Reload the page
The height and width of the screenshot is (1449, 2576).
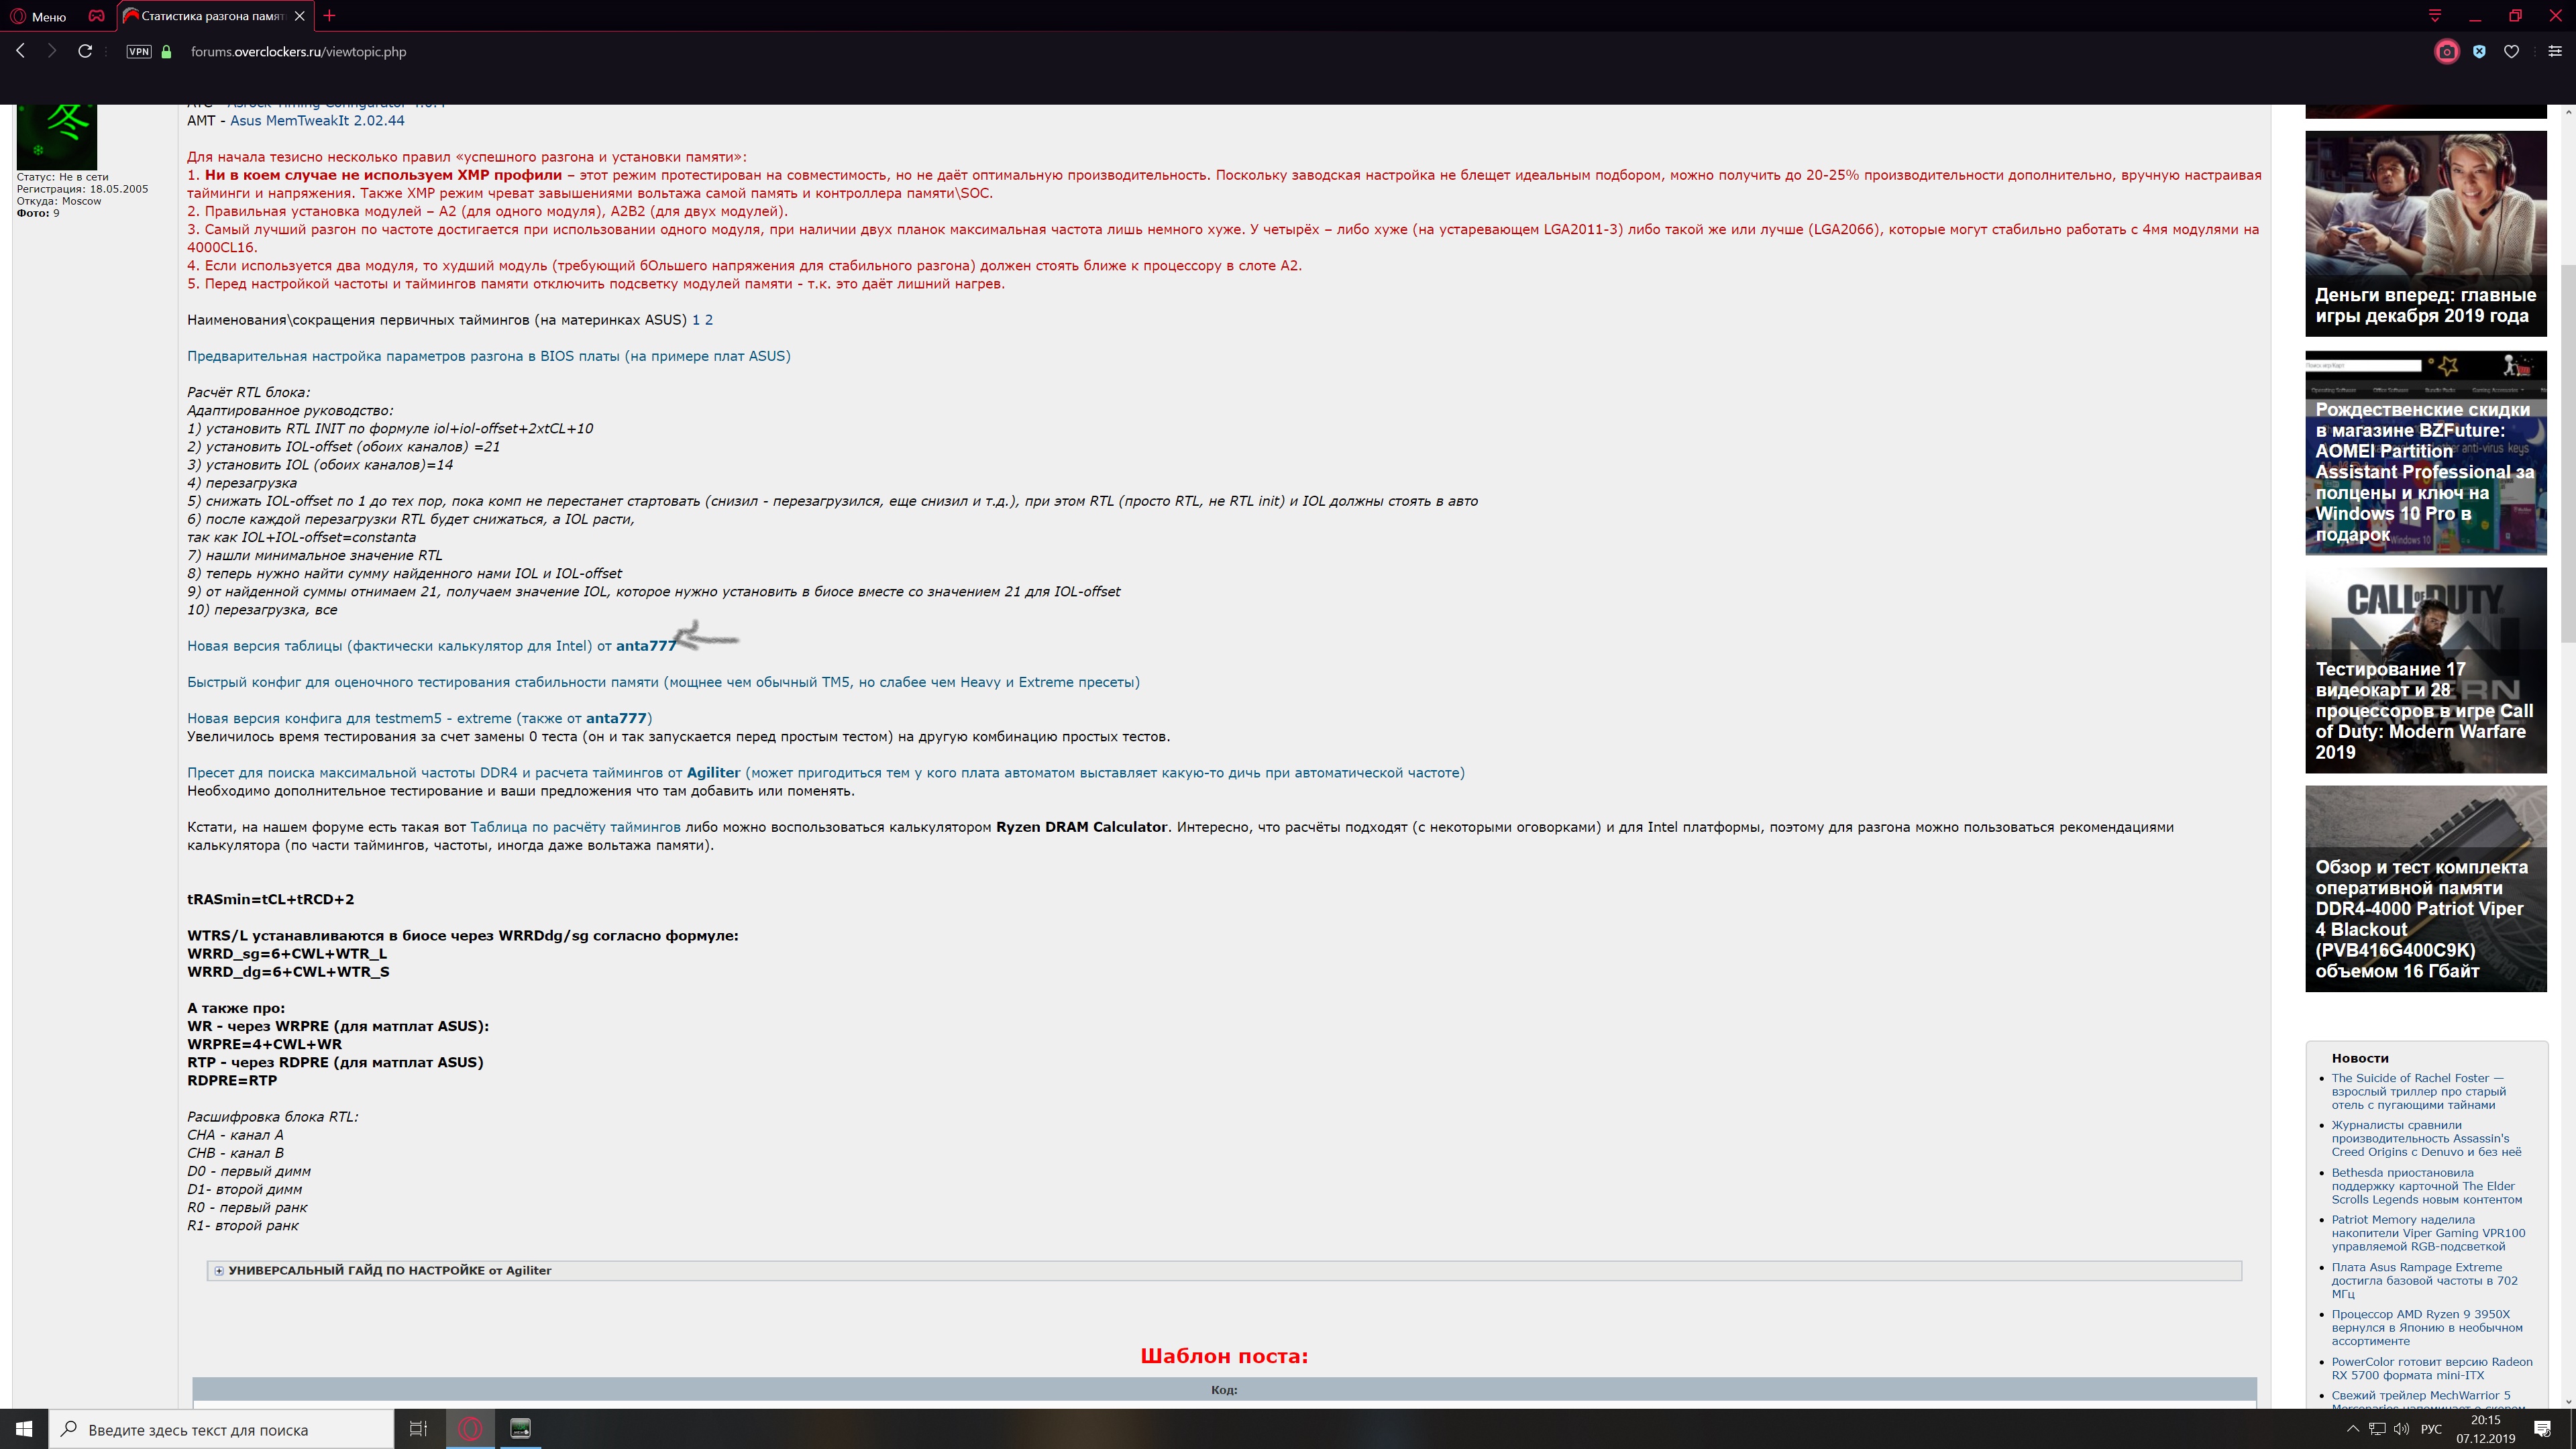click(x=85, y=51)
